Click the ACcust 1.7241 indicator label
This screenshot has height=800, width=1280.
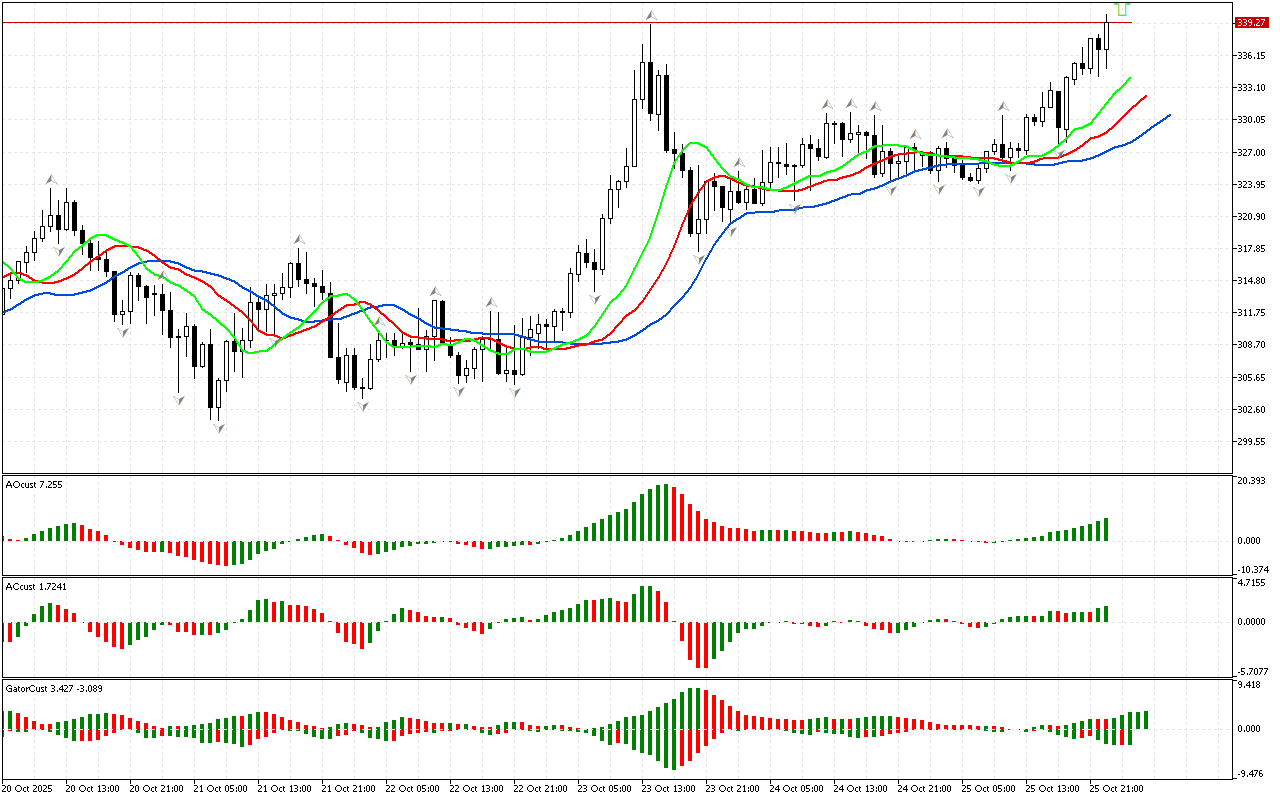pos(36,586)
